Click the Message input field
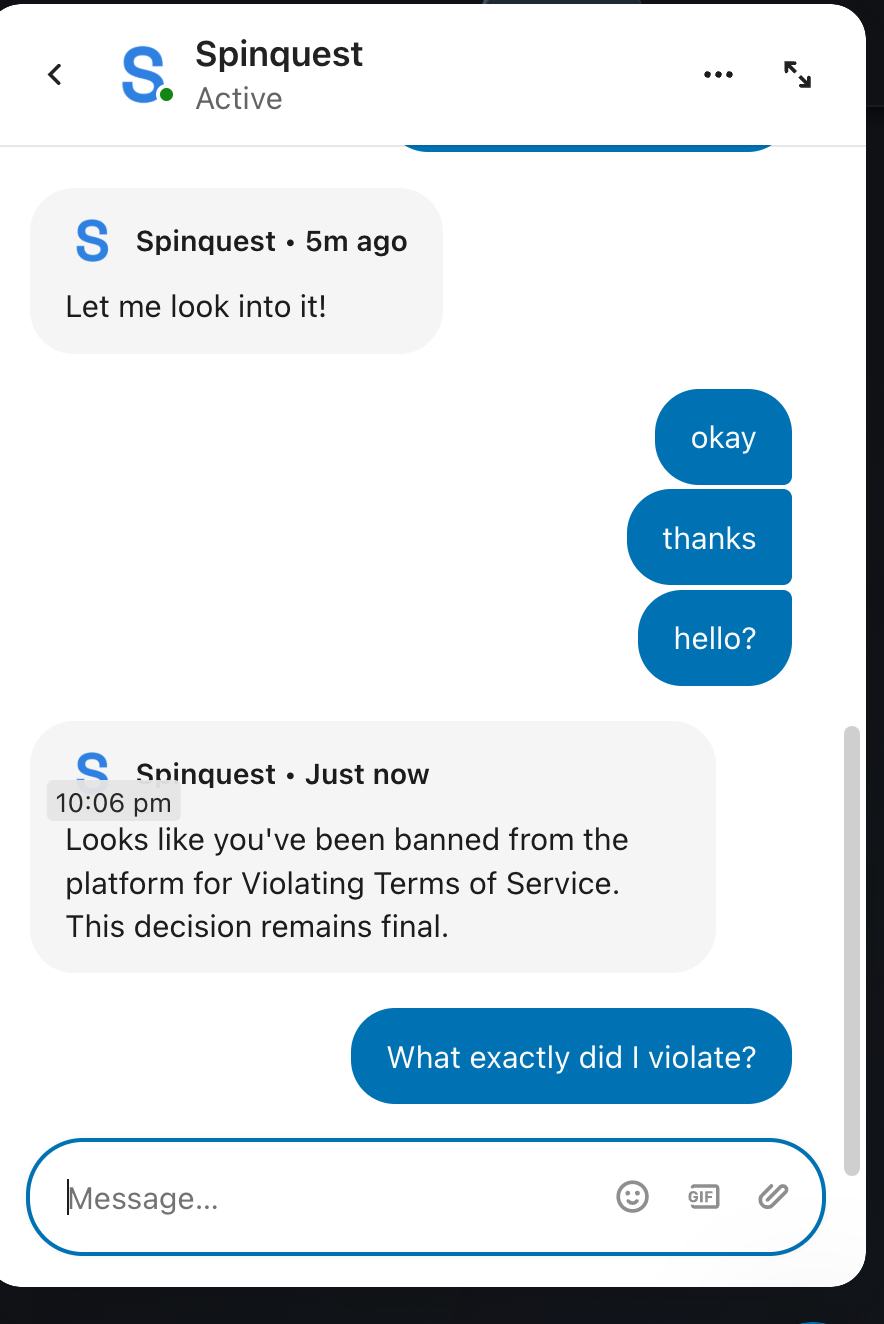 point(330,1197)
